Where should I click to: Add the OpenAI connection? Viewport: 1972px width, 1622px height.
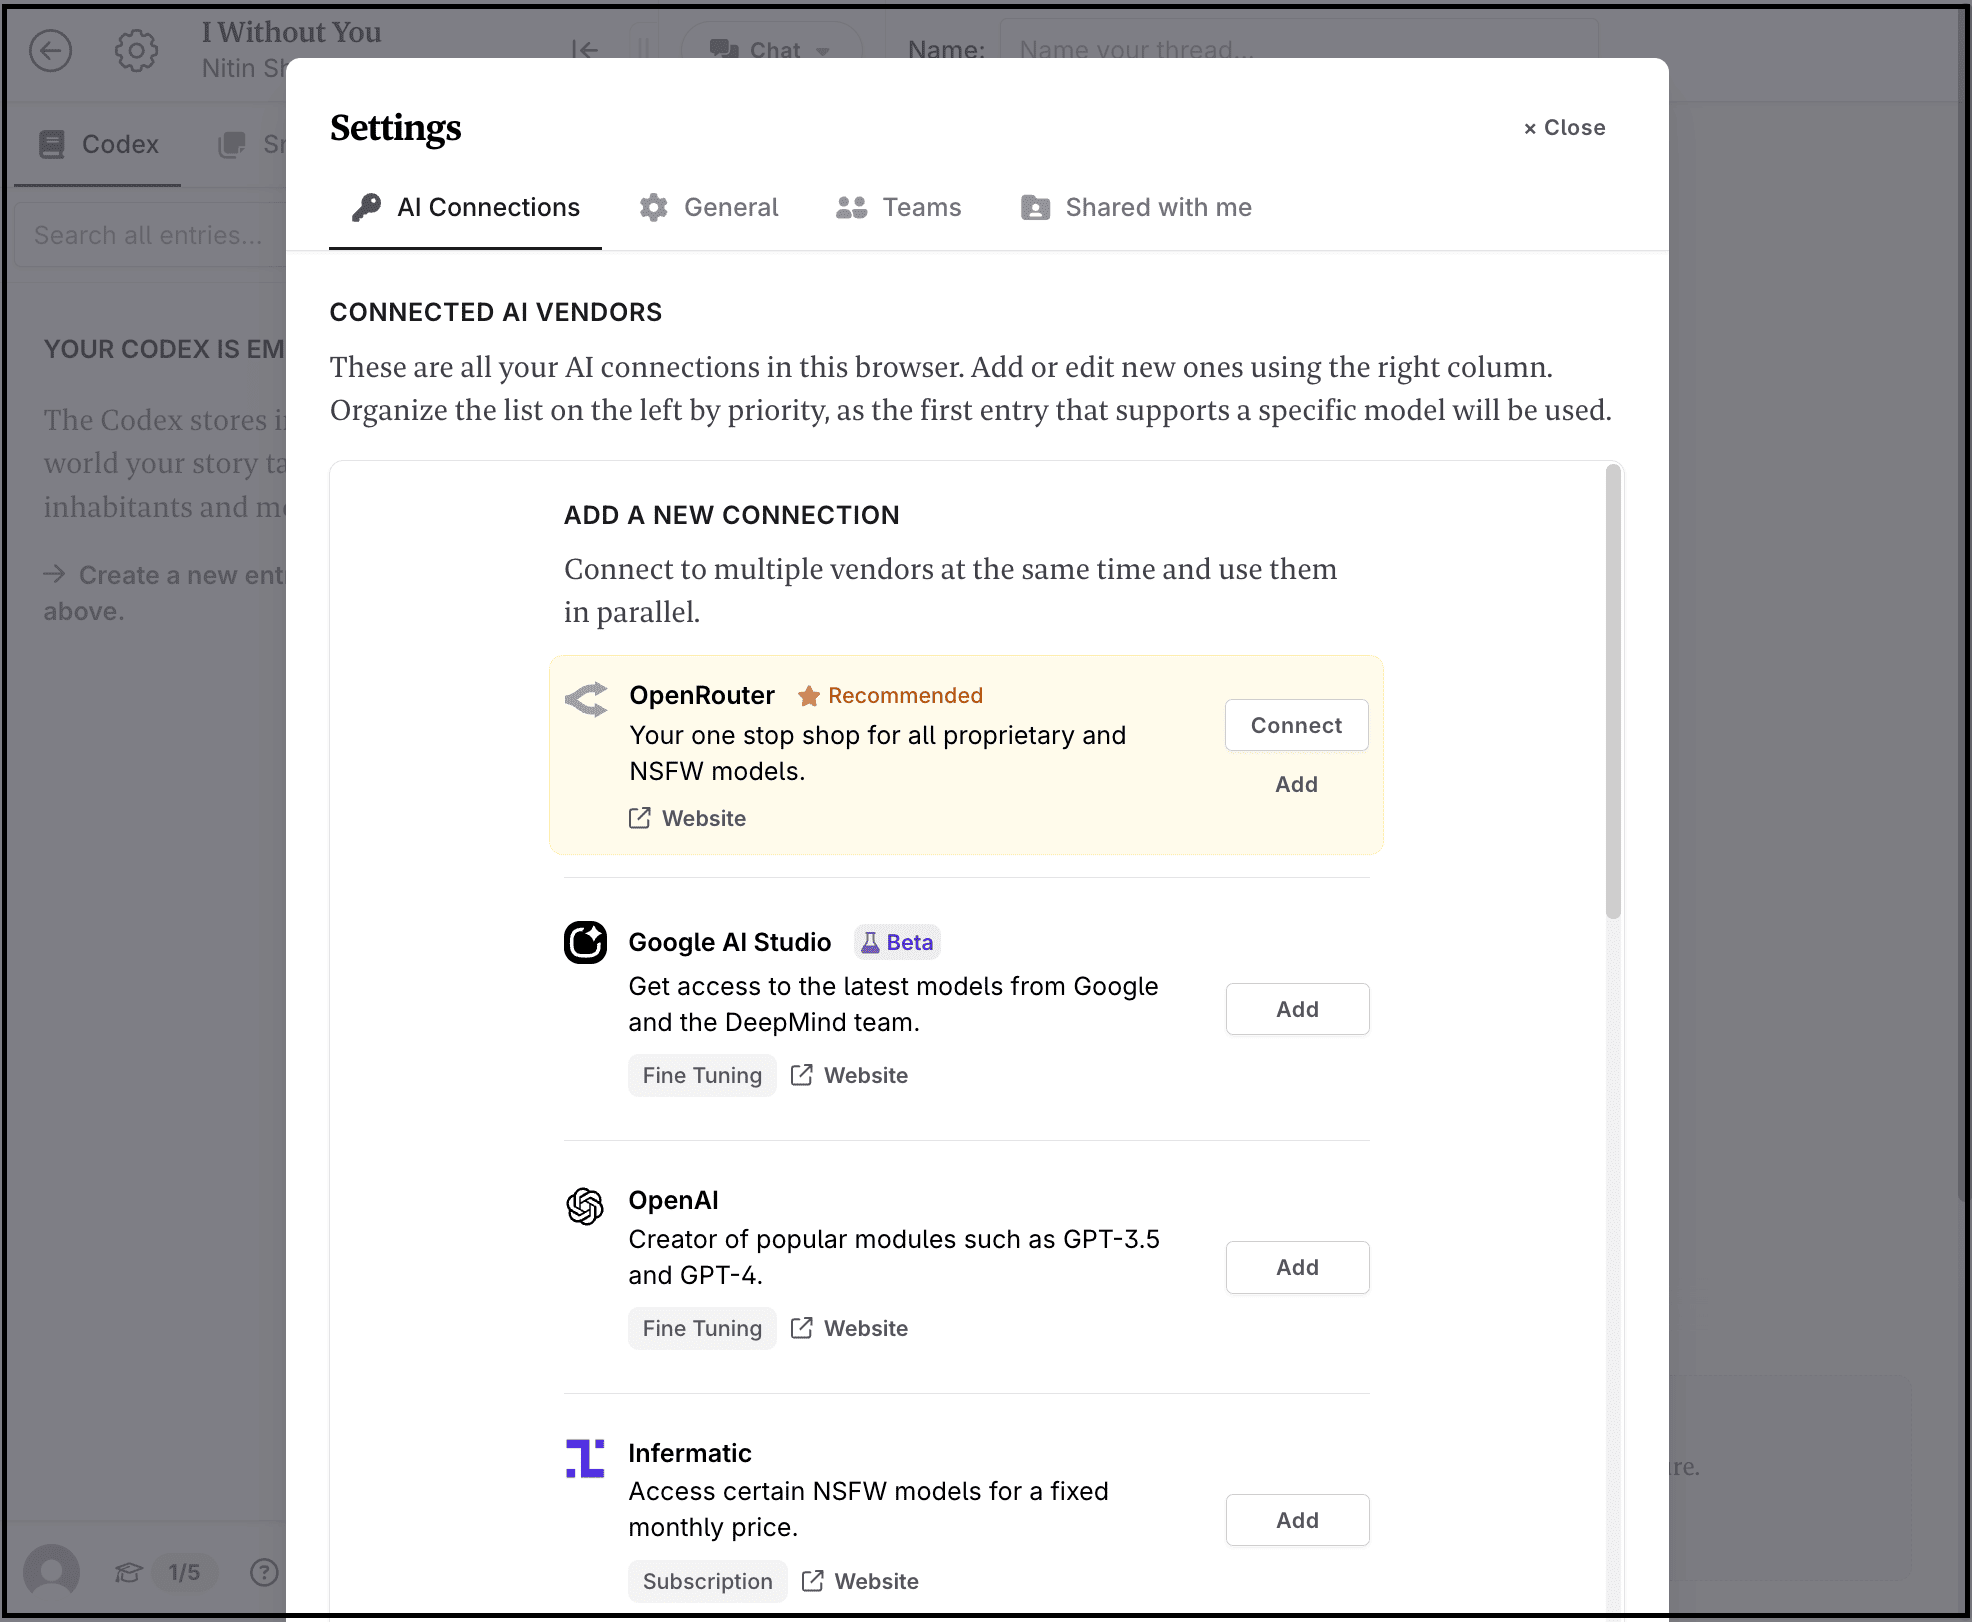tap(1298, 1267)
